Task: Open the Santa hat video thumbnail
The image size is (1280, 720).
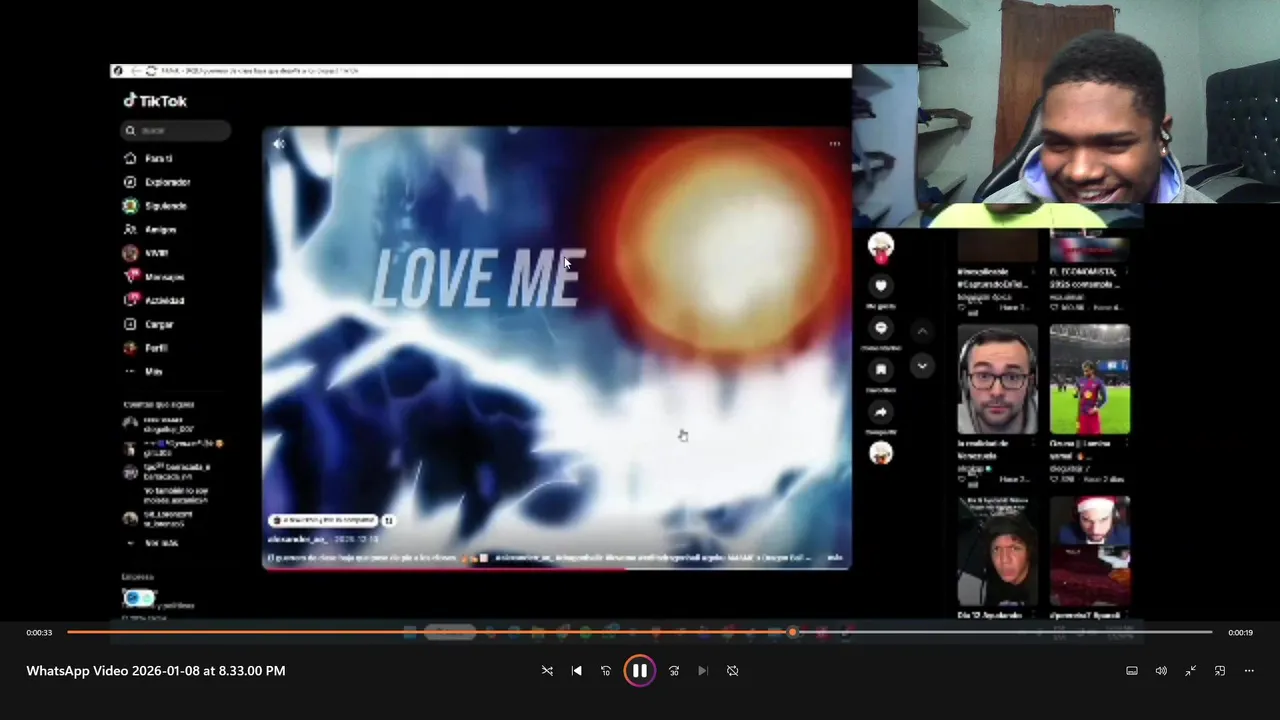Action: tap(1090, 551)
